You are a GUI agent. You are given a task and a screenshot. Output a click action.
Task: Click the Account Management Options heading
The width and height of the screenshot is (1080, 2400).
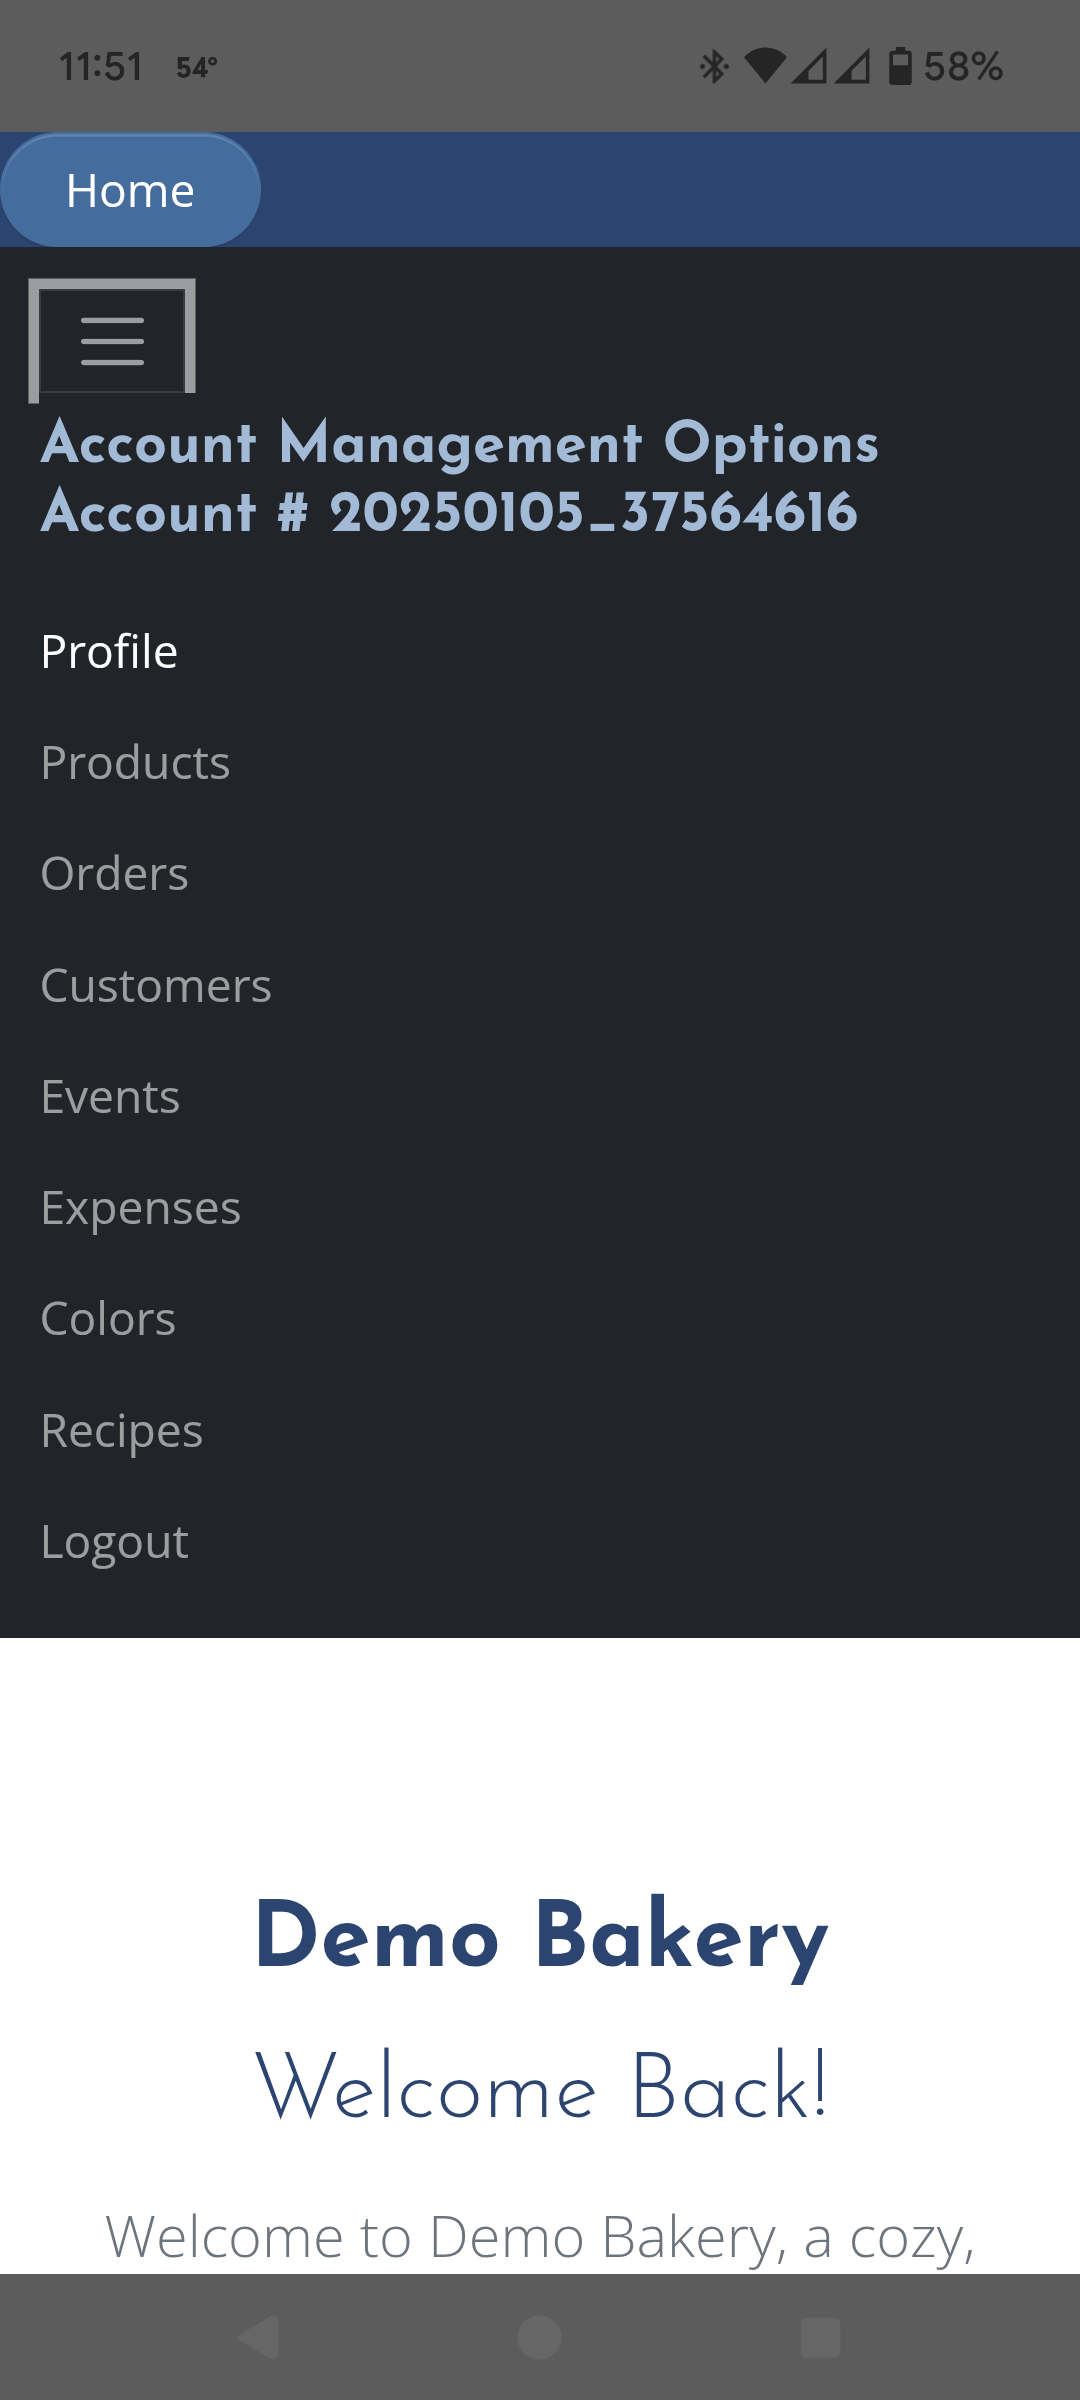coord(460,443)
